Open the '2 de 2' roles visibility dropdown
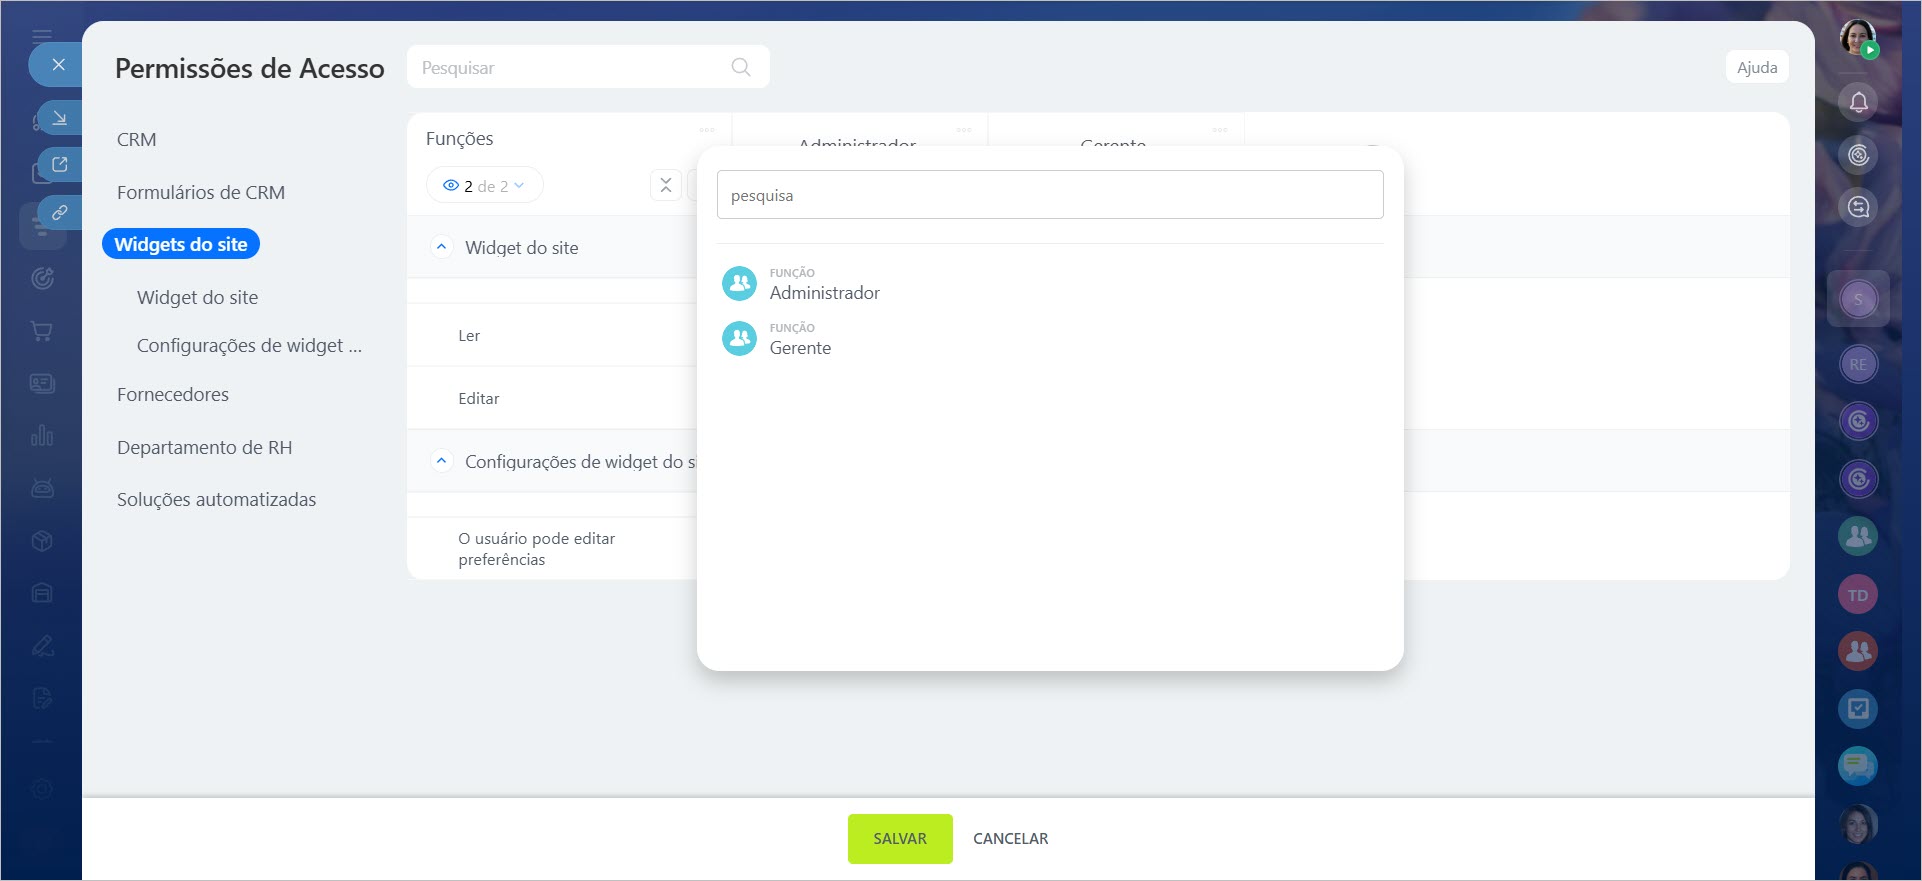The height and width of the screenshot is (881, 1922). (x=485, y=185)
